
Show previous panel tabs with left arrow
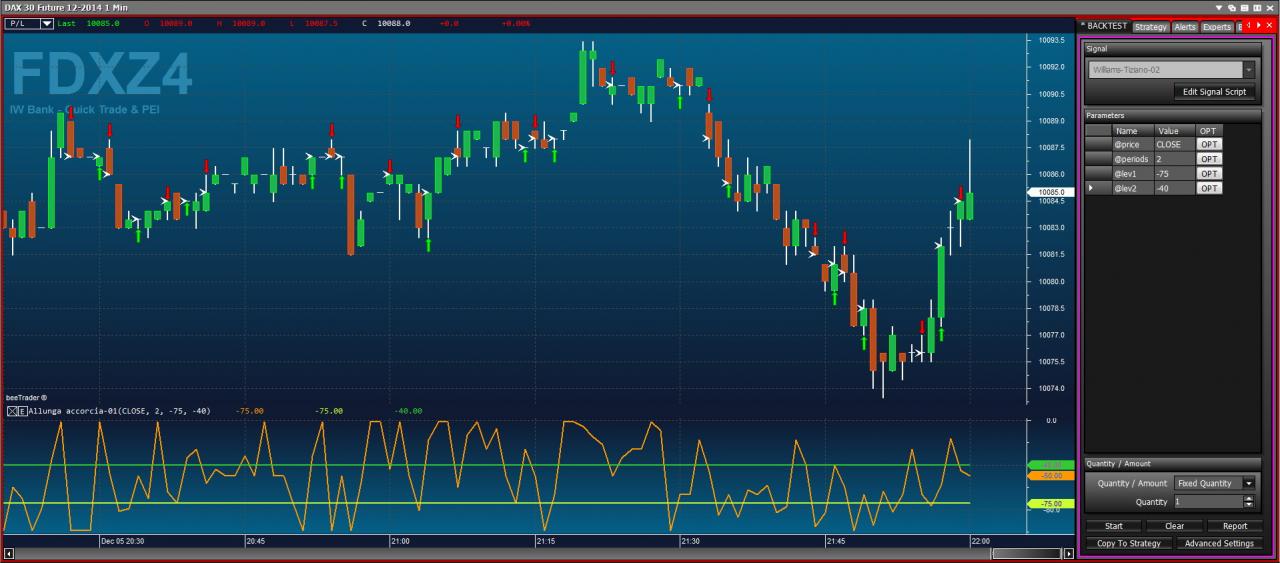[1247, 25]
